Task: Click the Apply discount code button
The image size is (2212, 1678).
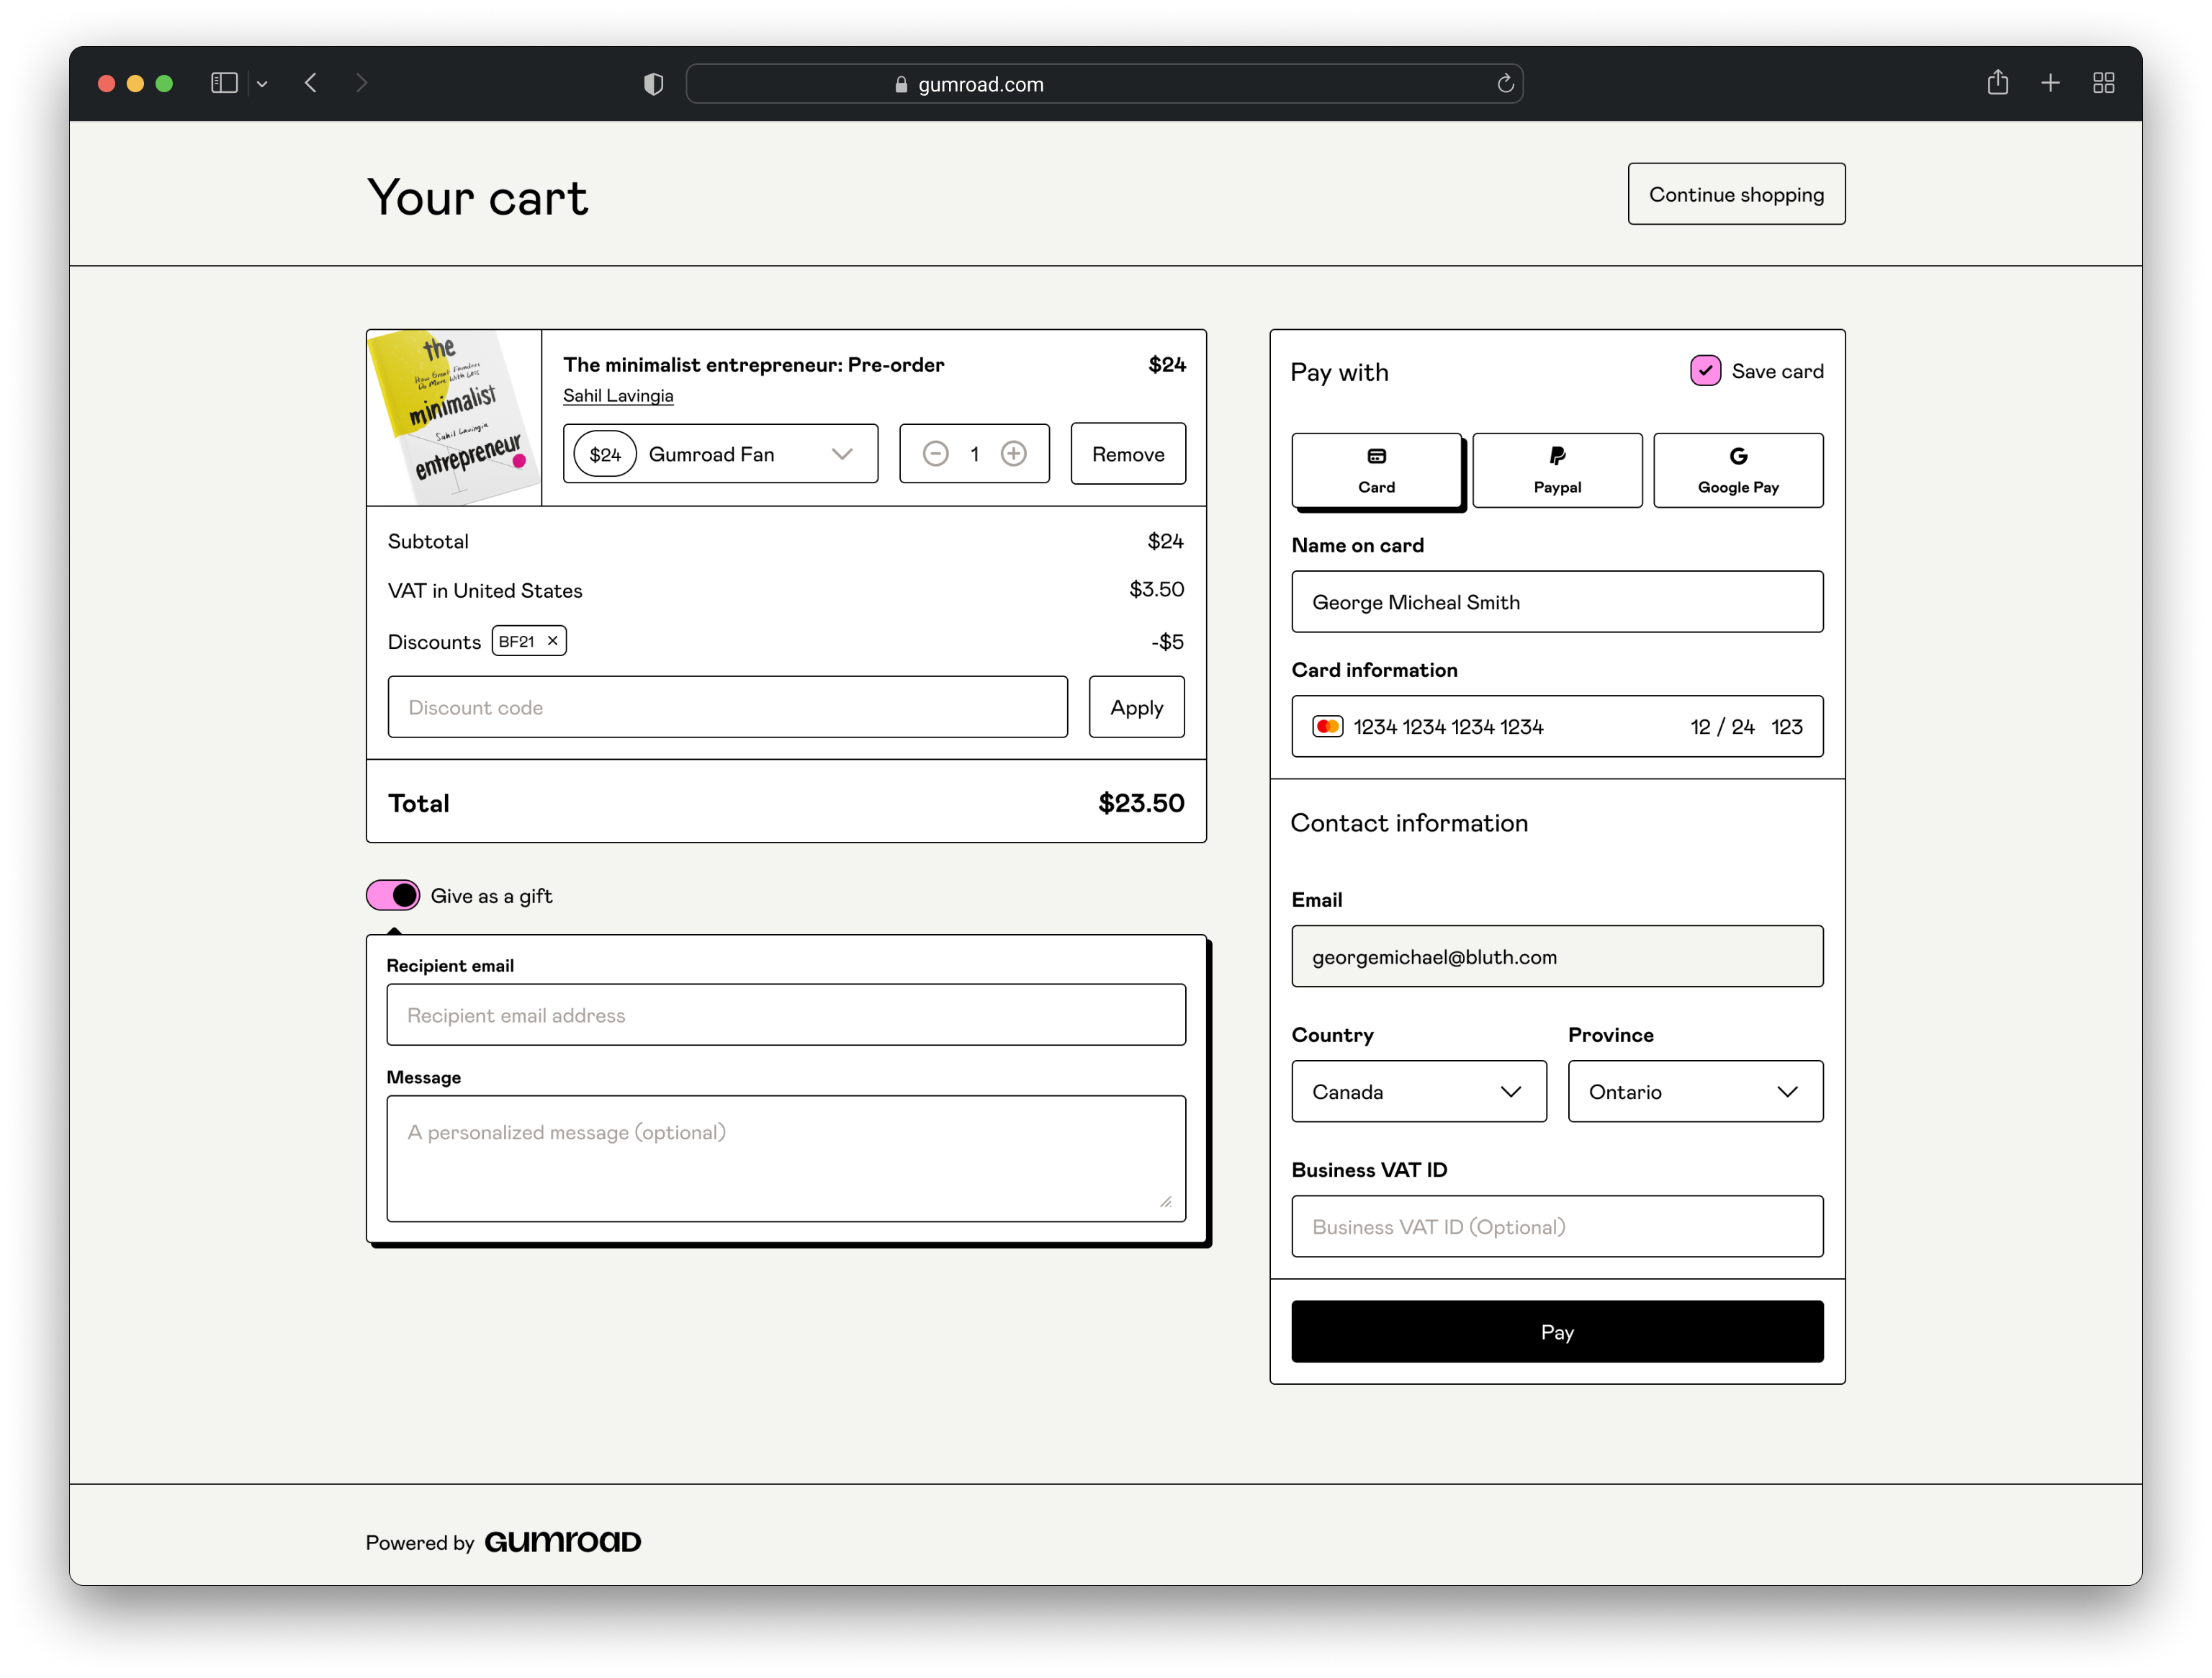Action: coord(1137,706)
